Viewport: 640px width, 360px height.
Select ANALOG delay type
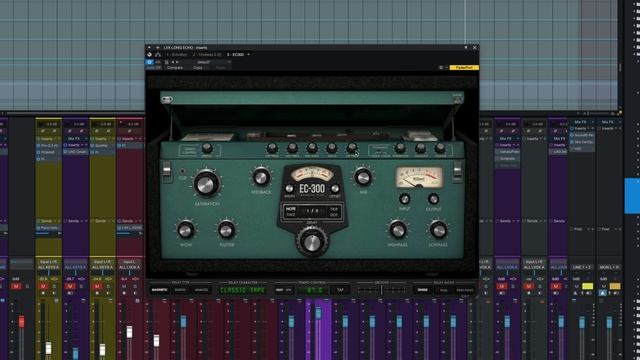[201, 290]
